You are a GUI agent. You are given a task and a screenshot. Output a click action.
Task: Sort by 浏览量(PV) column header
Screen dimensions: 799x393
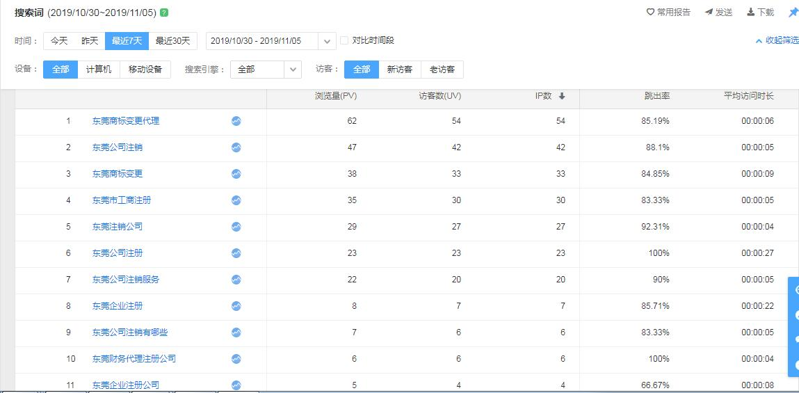point(336,96)
